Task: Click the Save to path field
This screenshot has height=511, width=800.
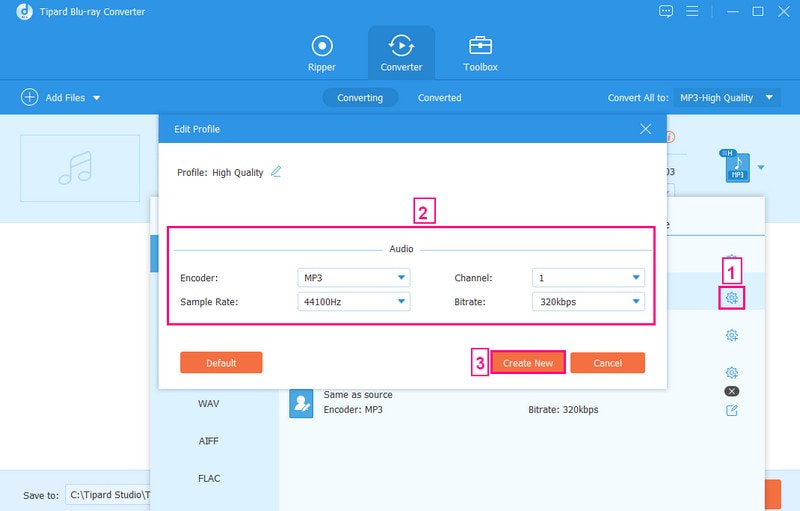Action: point(108,495)
